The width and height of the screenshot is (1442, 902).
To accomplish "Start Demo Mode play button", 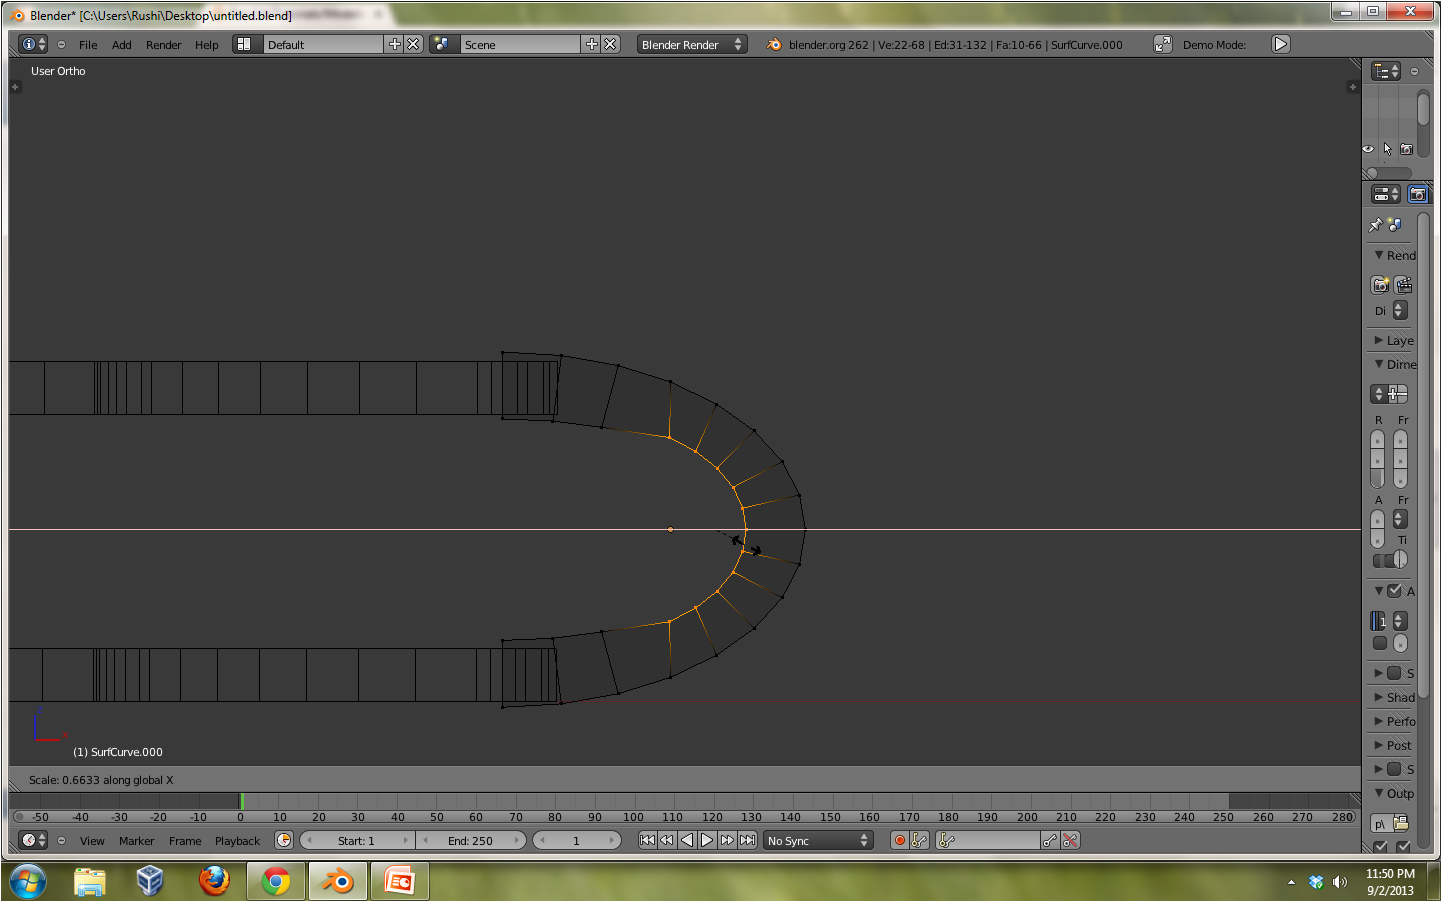I will tap(1280, 44).
